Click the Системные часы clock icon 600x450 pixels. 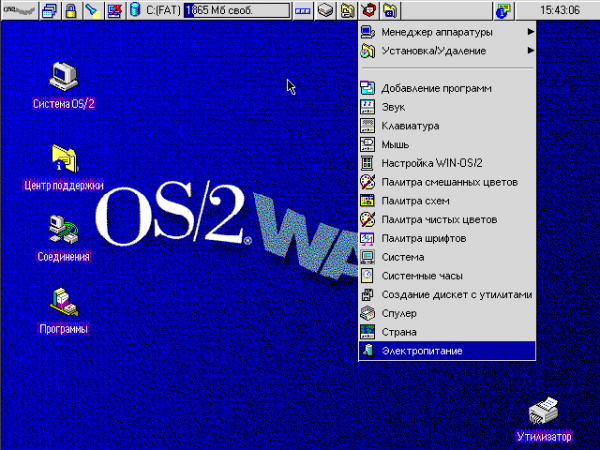(368, 276)
